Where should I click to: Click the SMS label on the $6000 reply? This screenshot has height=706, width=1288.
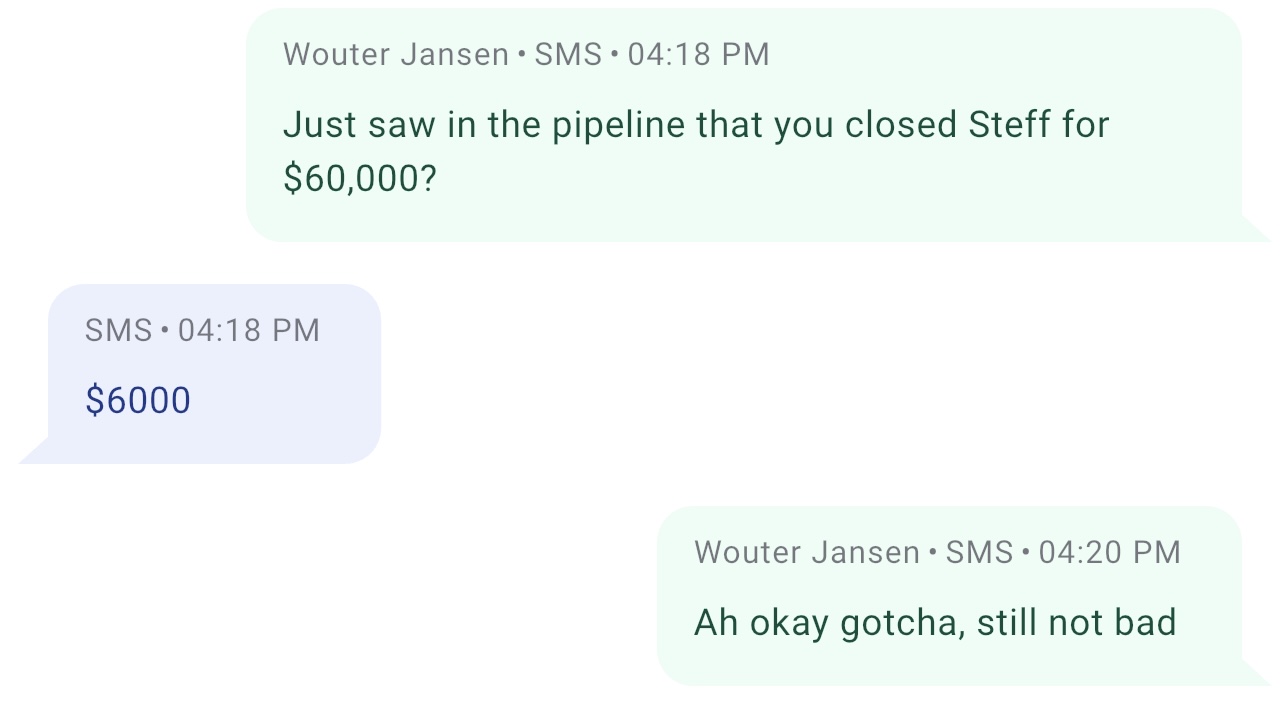pyautogui.click(x=118, y=330)
